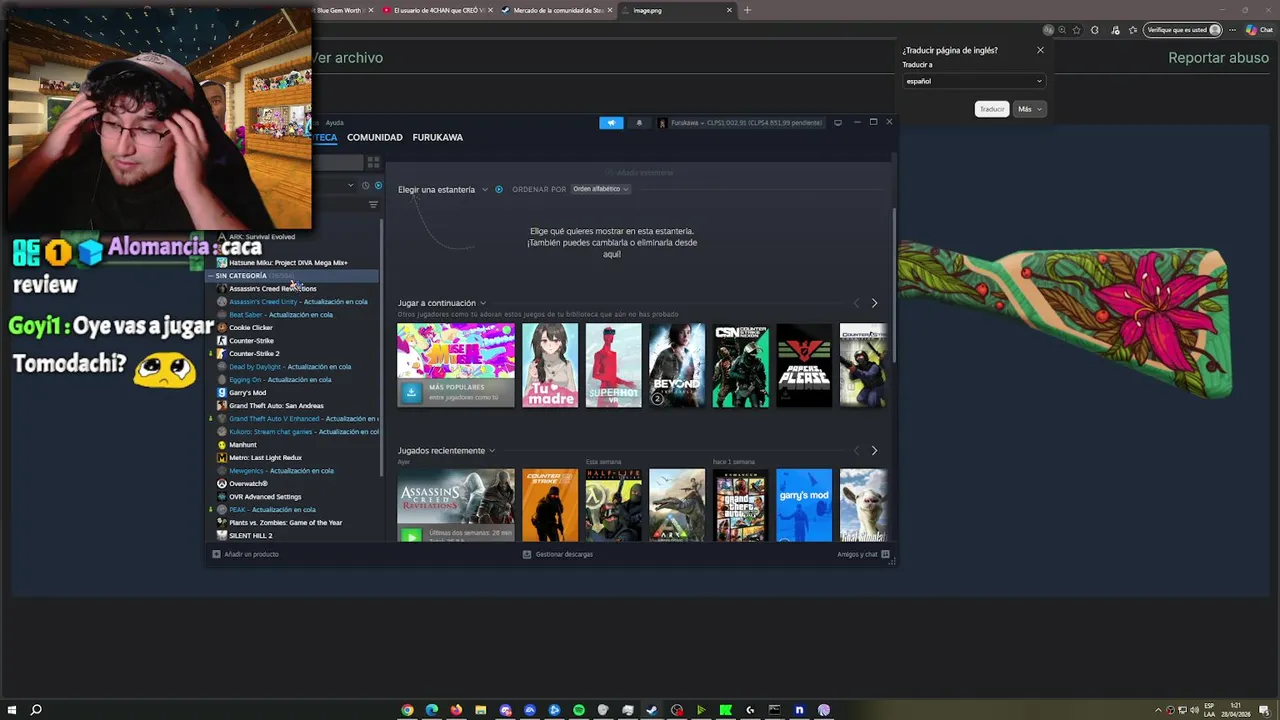1280x720 pixels.
Task: Click the Steam library vertical scrollbar
Action: [x=894, y=285]
